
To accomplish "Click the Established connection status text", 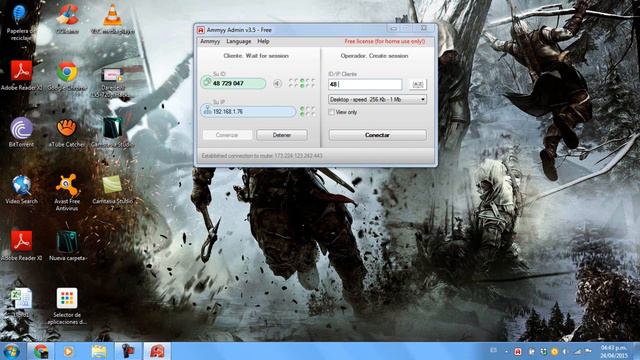I will (262, 156).
